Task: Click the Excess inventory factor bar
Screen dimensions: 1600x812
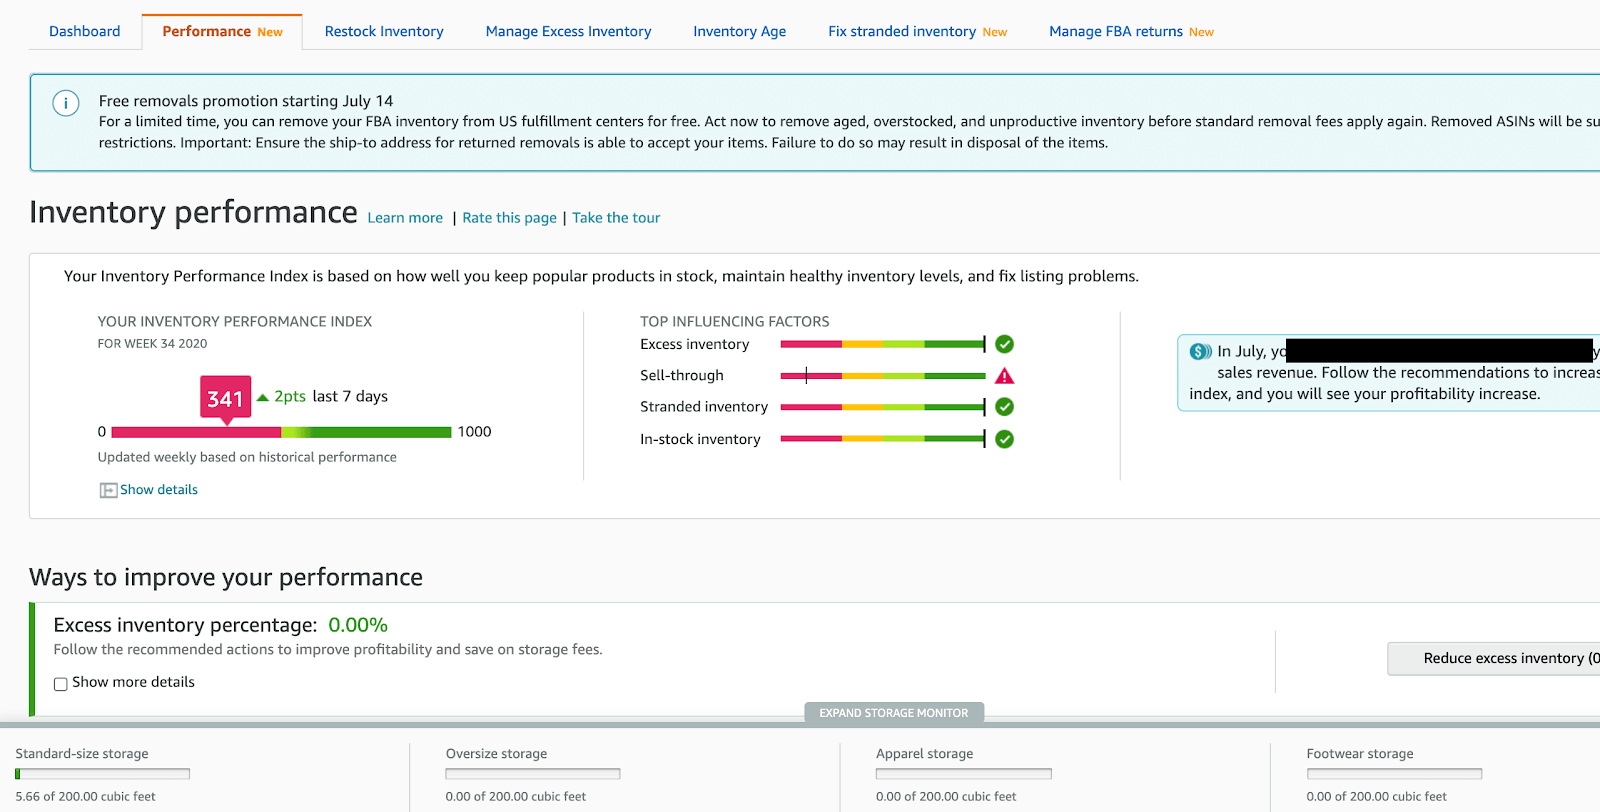Action: 883,344
